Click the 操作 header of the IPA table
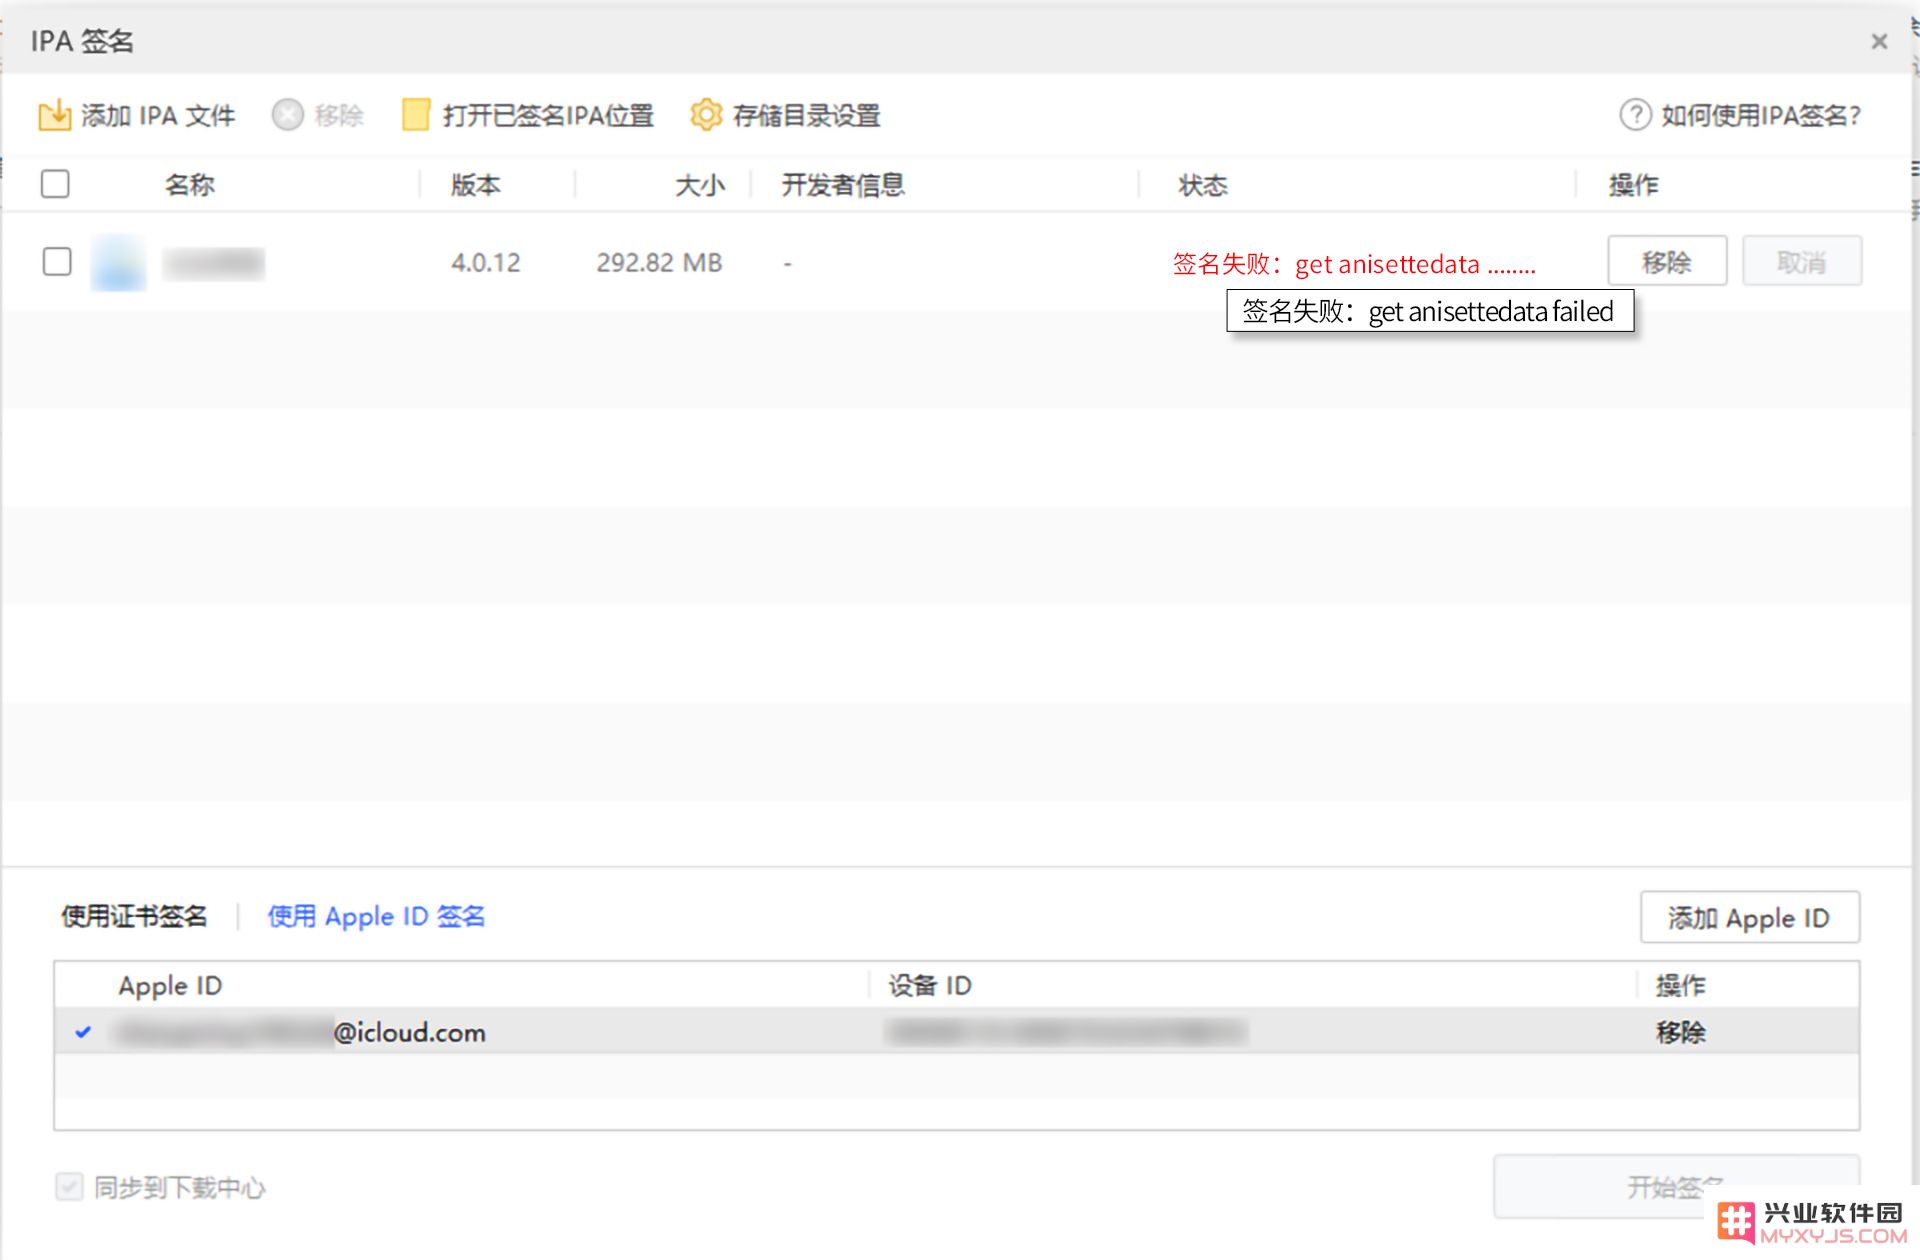The image size is (1920, 1260). pyautogui.click(x=1633, y=185)
